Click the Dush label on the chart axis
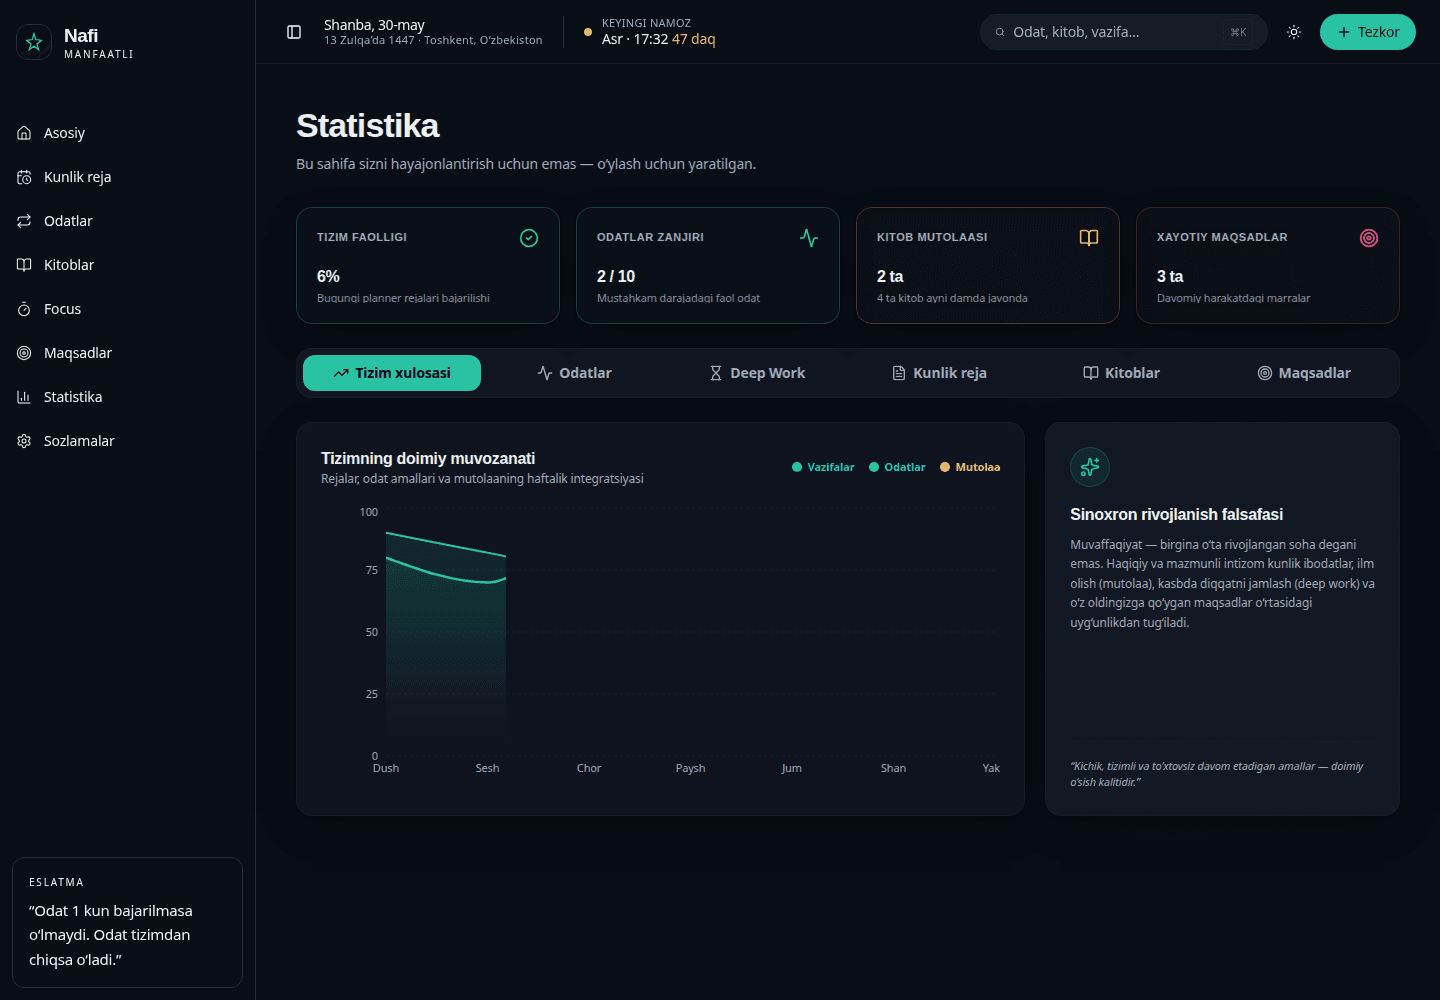 (386, 768)
